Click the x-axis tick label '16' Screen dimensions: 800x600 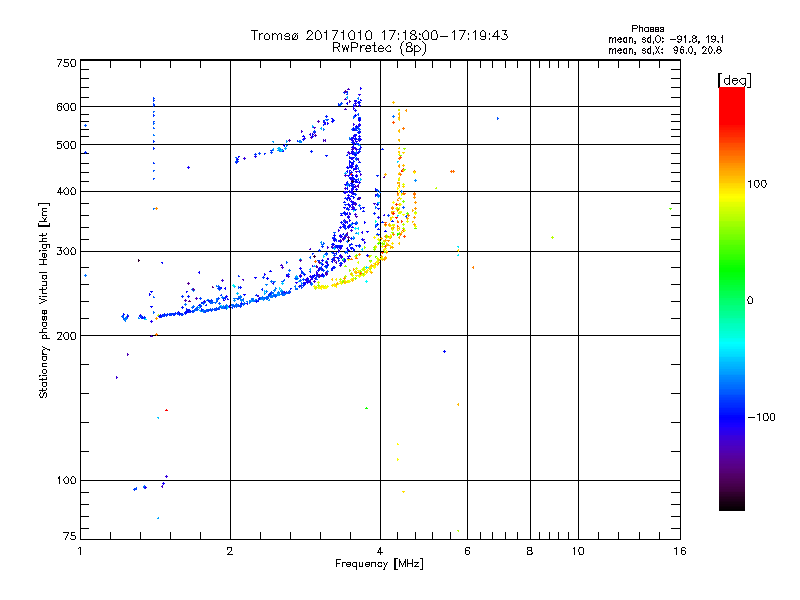pyautogui.click(x=680, y=551)
